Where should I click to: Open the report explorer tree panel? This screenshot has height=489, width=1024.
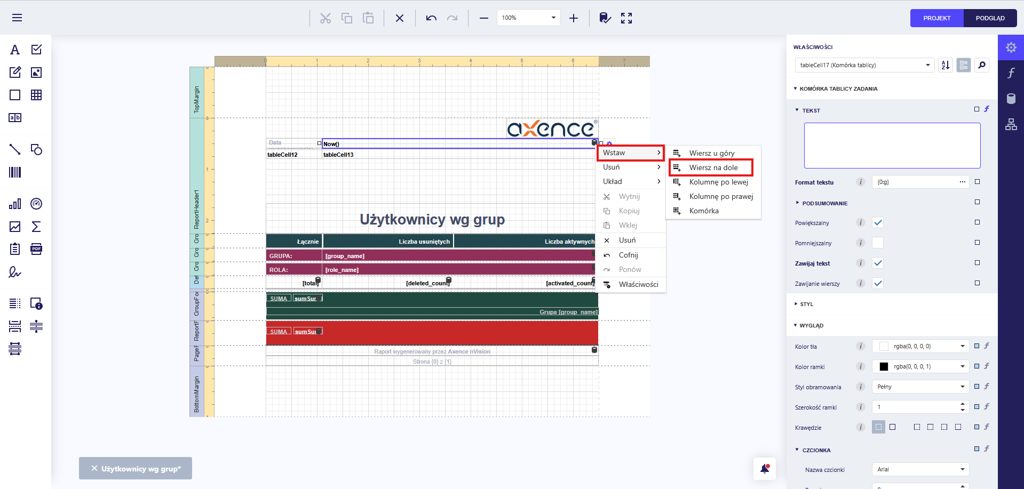[x=1011, y=125]
